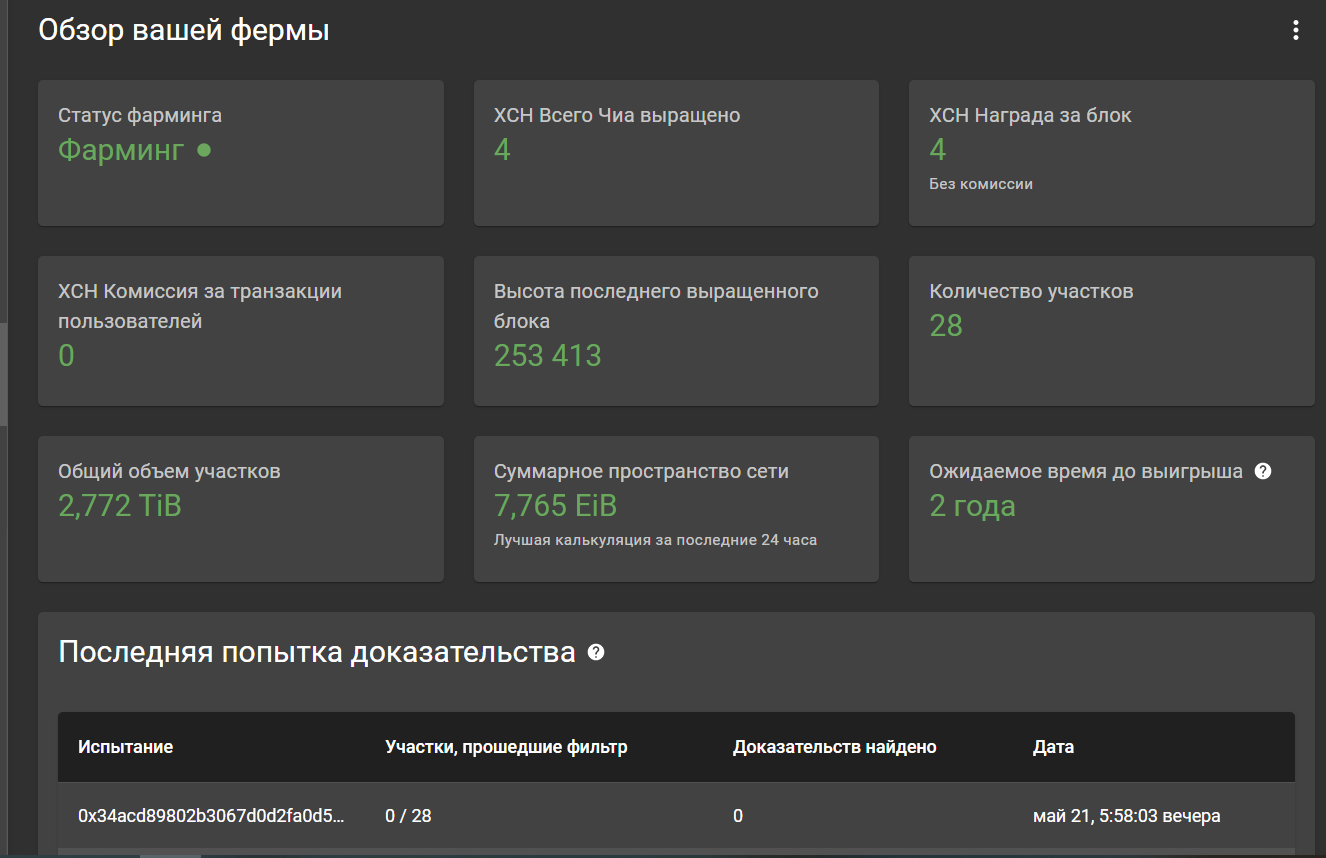The image size is (1326, 858).
Task: Select challenge hash 0x34acd89802b3067d0d2fa0d5
Action: click(211, 816)
